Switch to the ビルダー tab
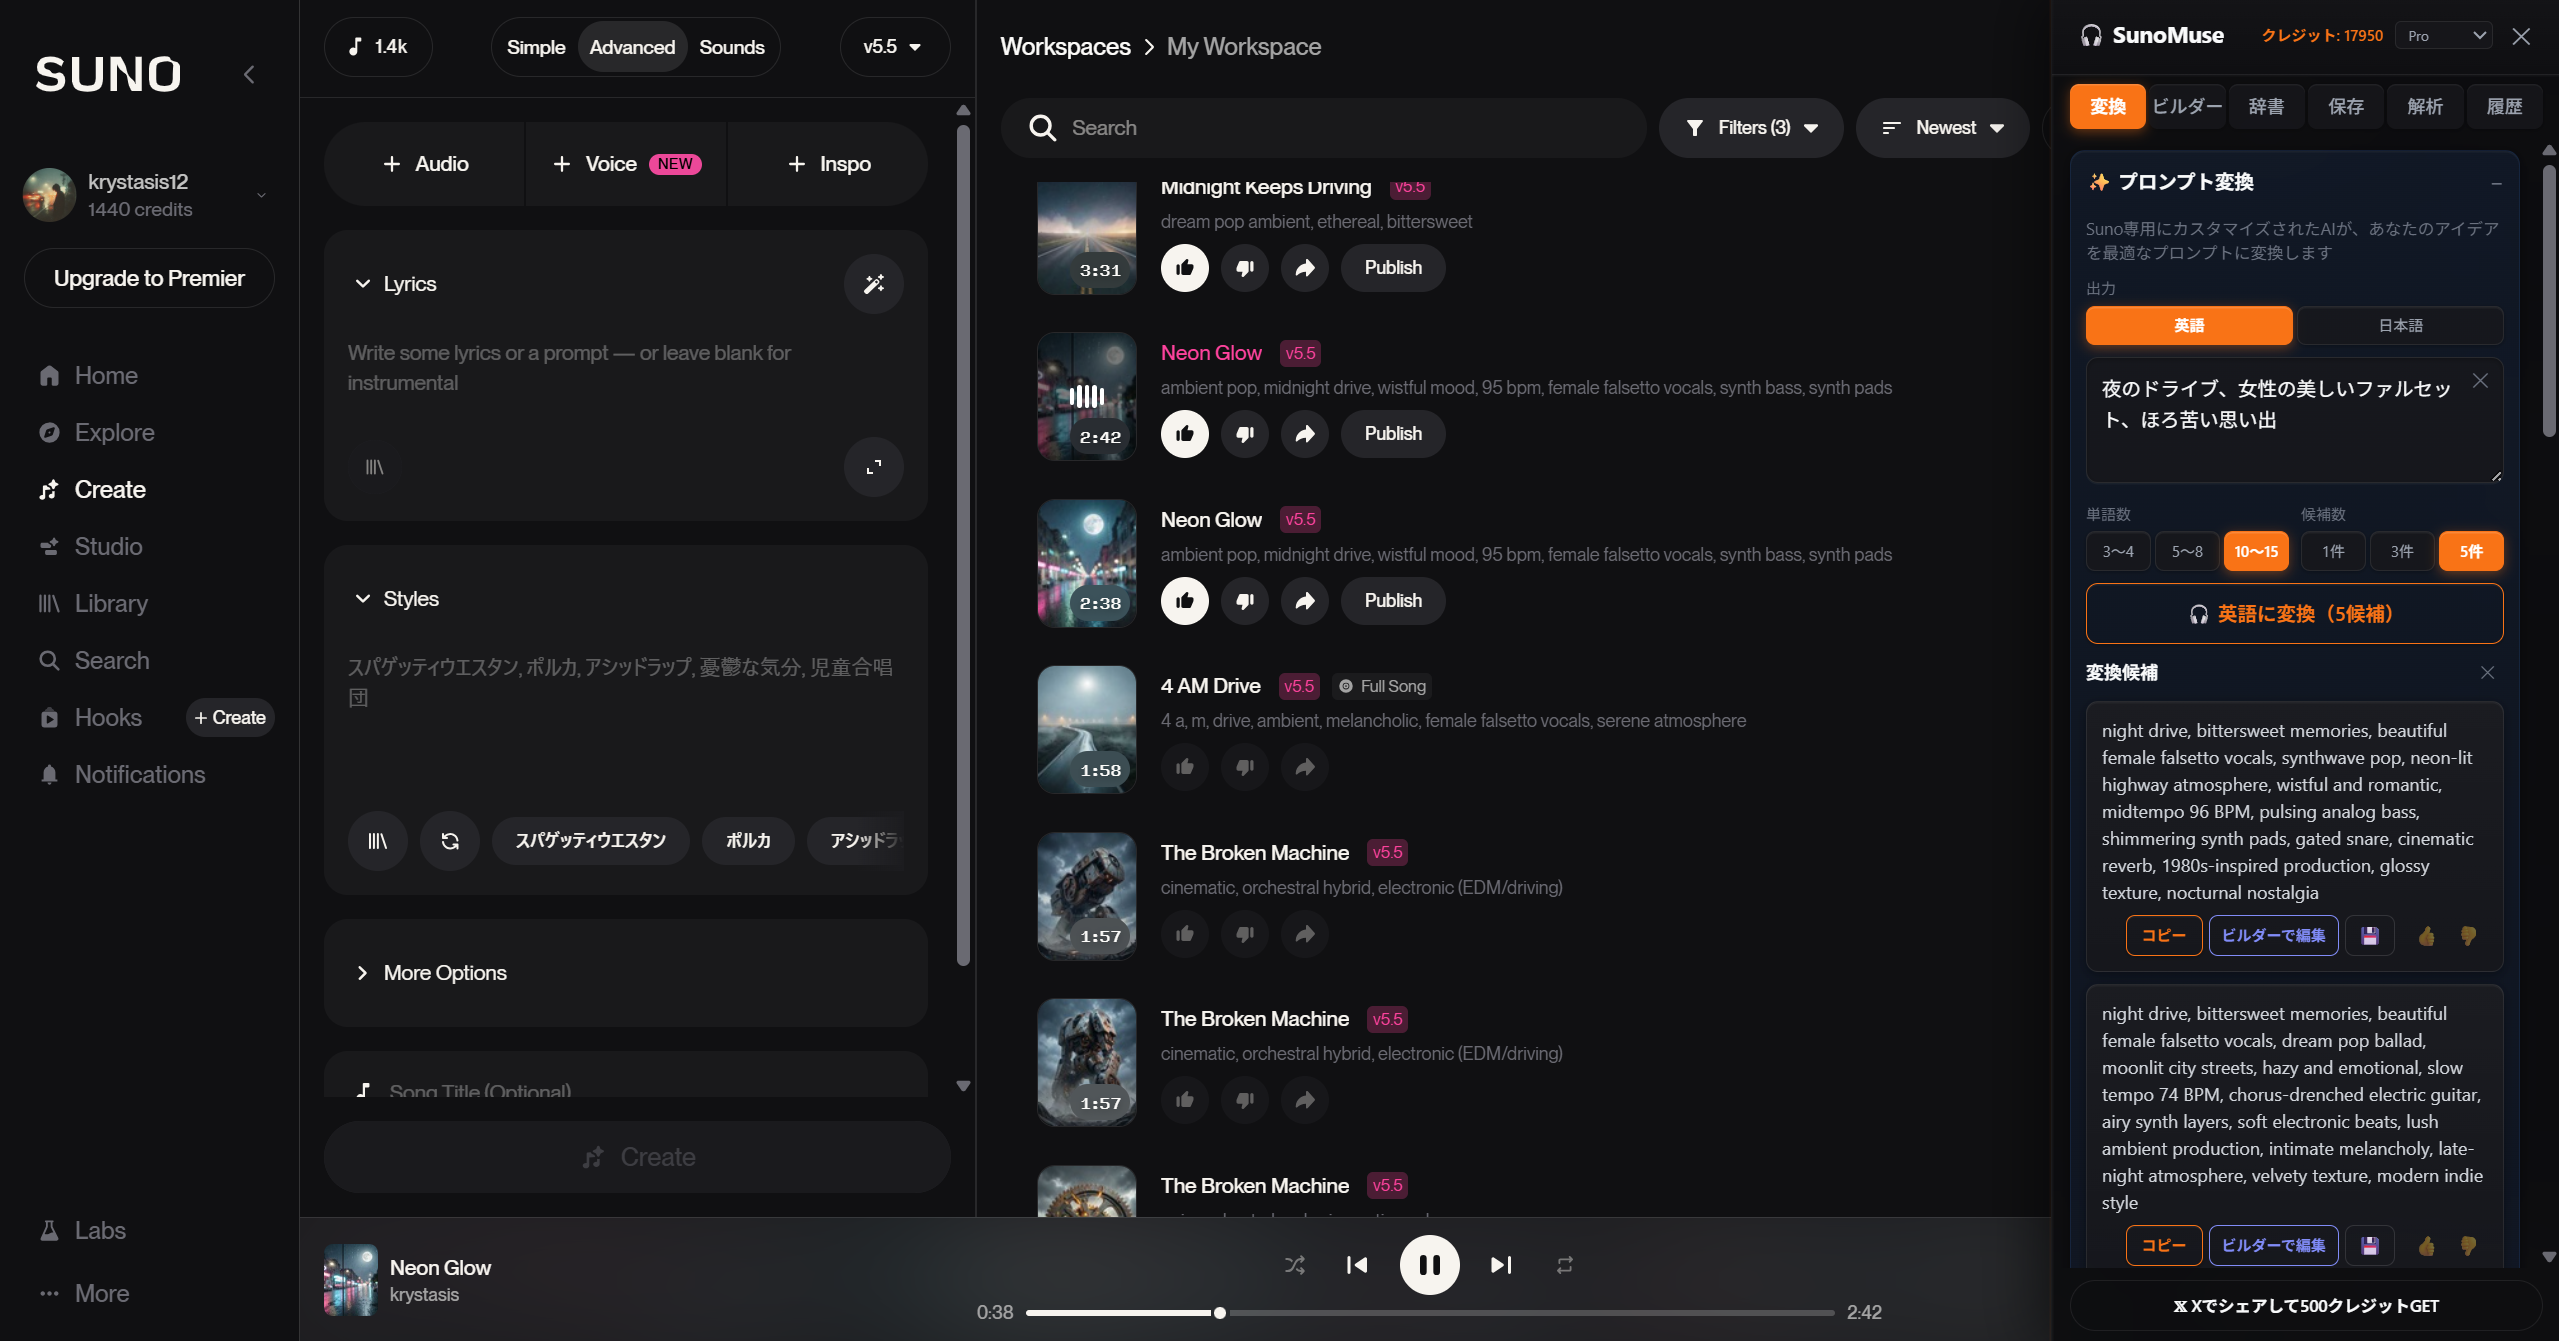 2187,107
